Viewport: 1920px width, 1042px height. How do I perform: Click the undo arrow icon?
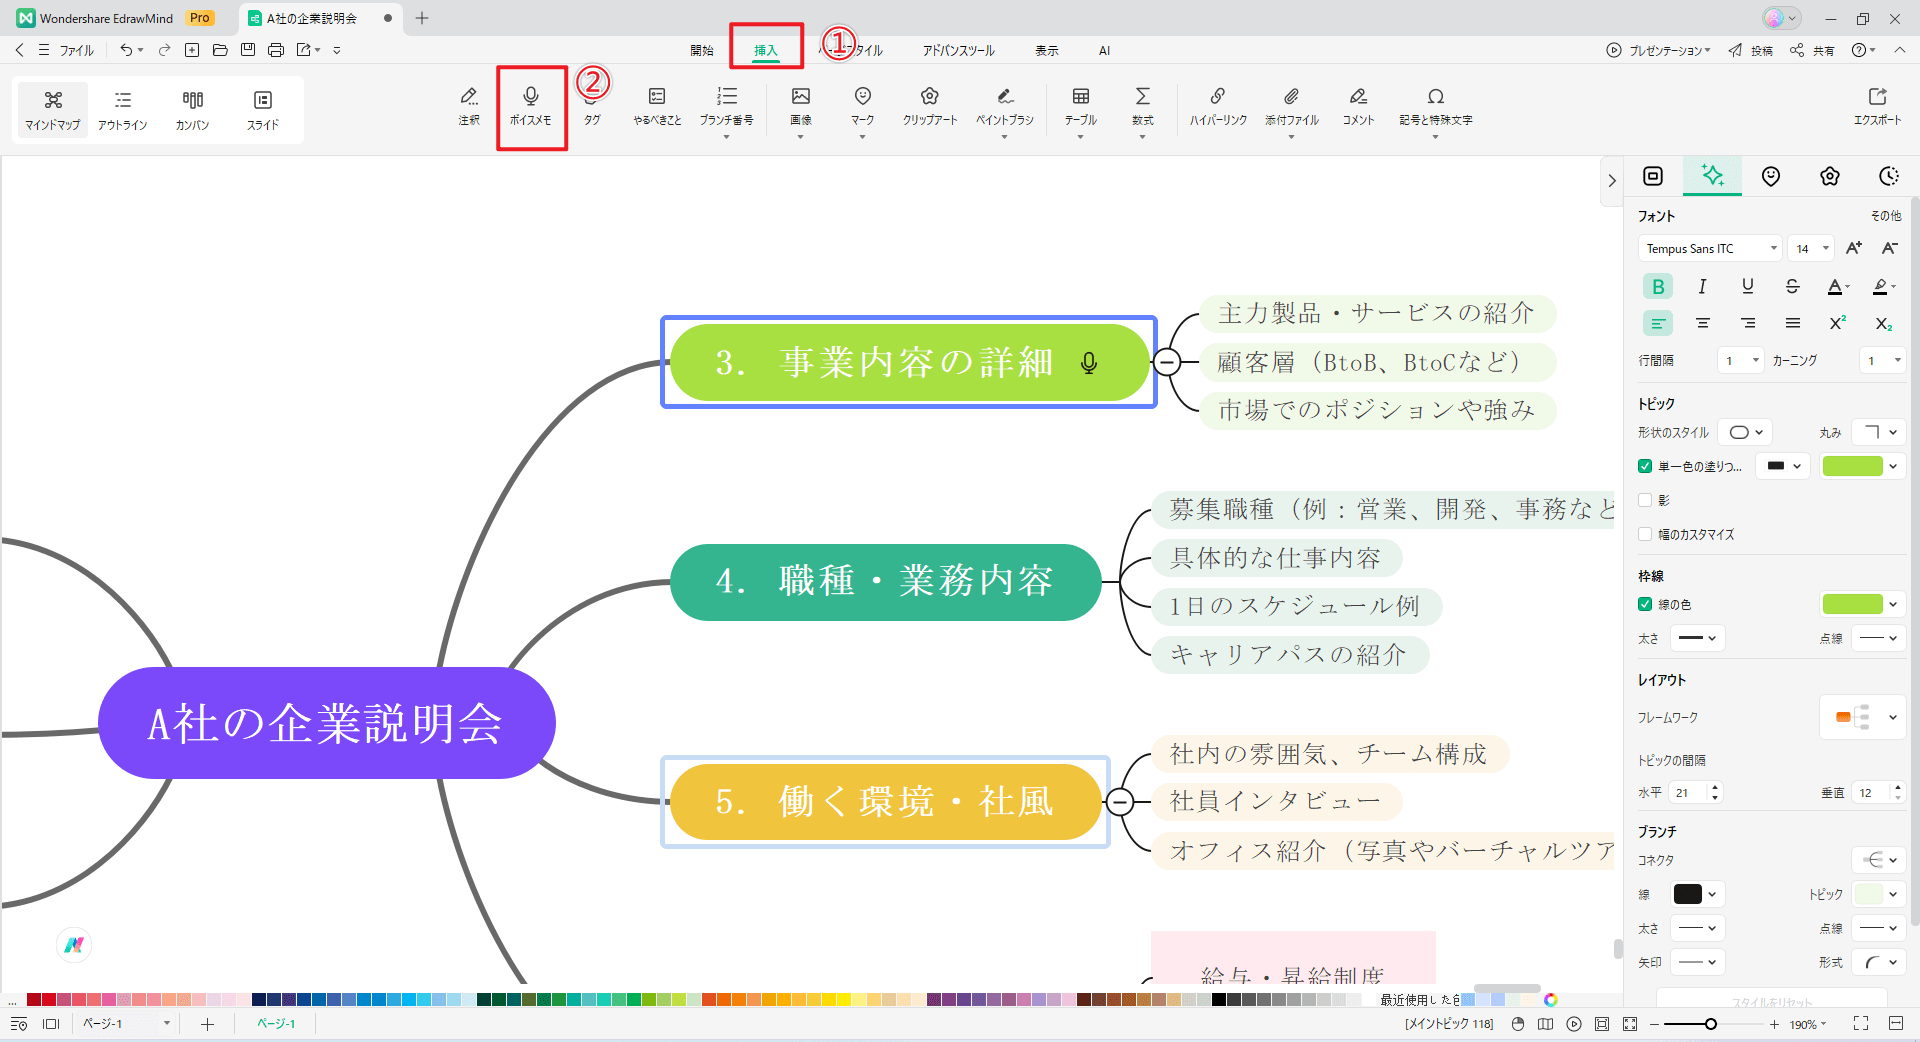pos(126,50)
